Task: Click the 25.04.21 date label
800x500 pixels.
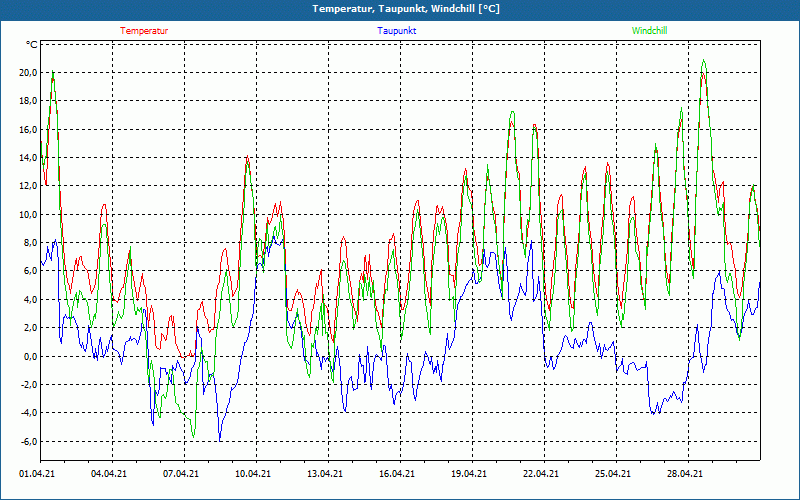Action: (612, 473)
